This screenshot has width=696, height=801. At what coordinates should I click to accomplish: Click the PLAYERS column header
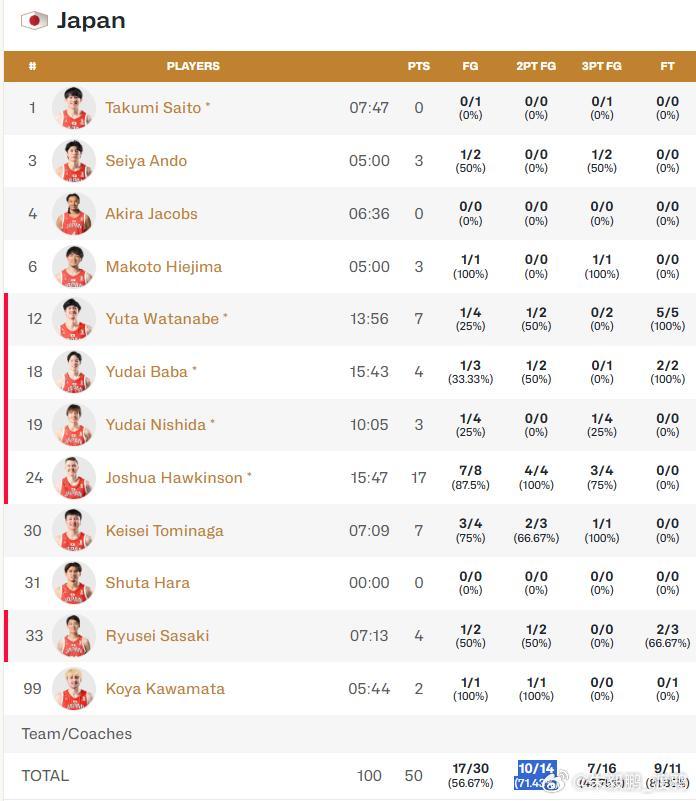(193, 66)
